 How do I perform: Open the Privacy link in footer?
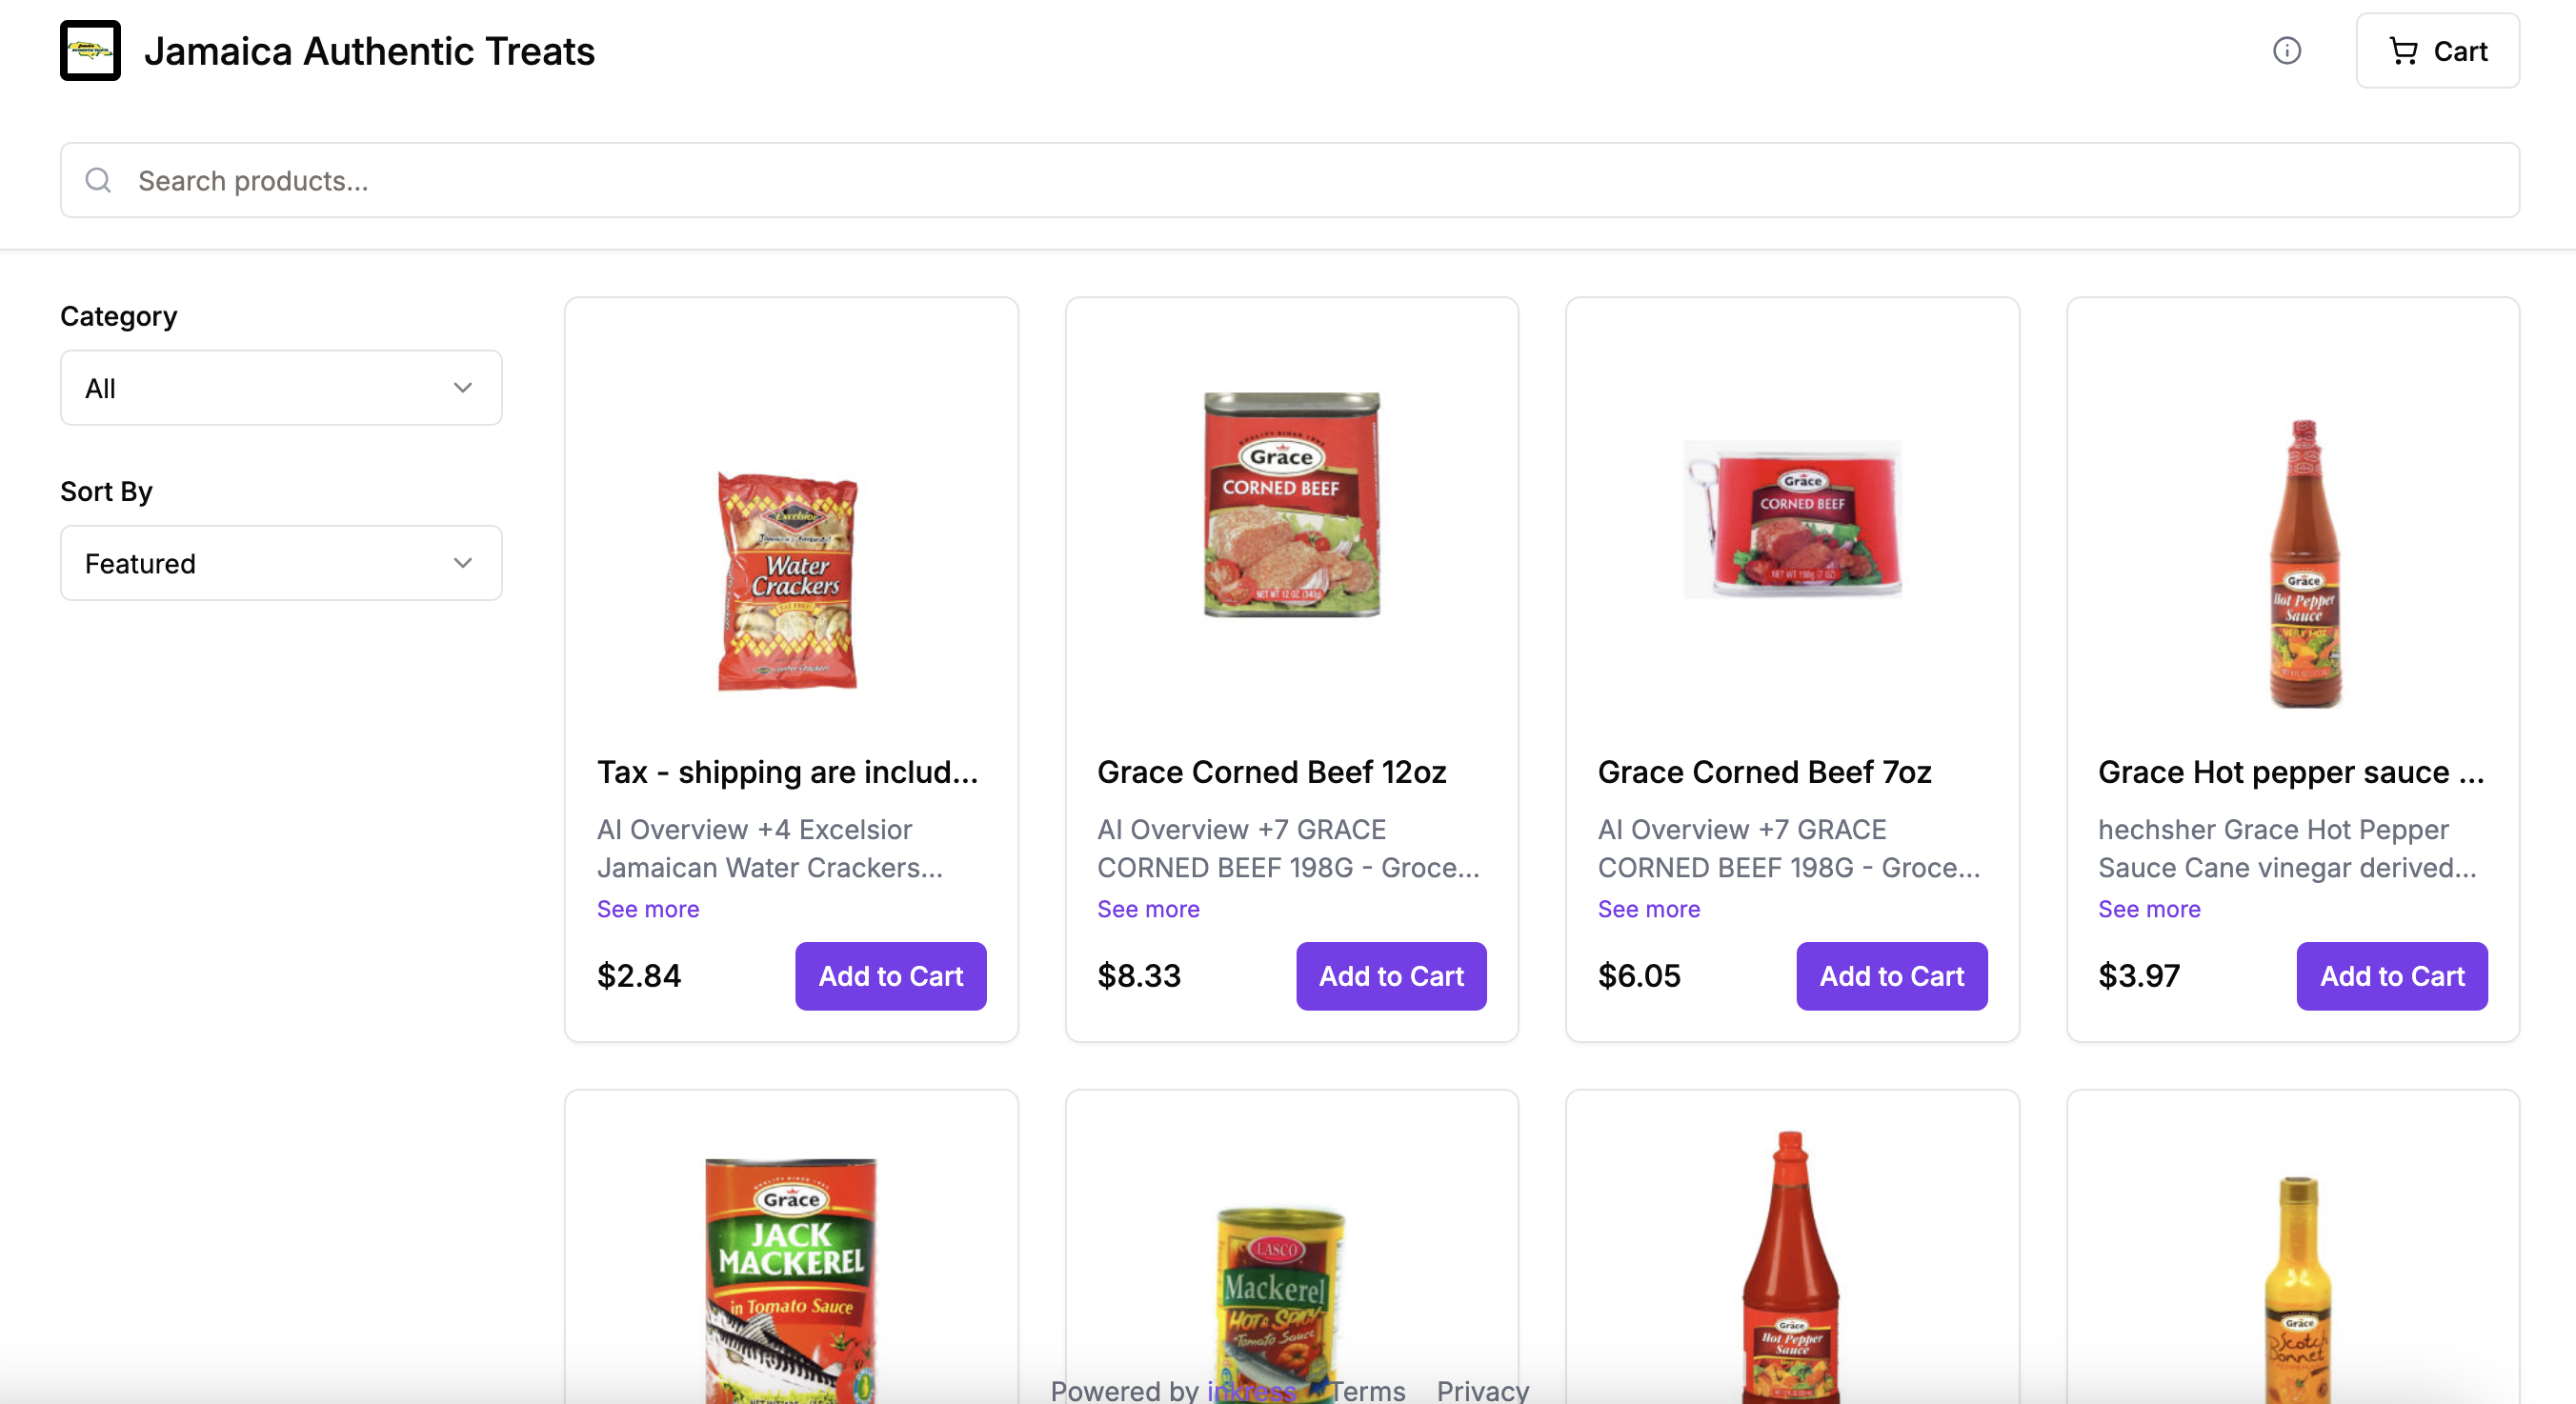coord(1482,1390)
